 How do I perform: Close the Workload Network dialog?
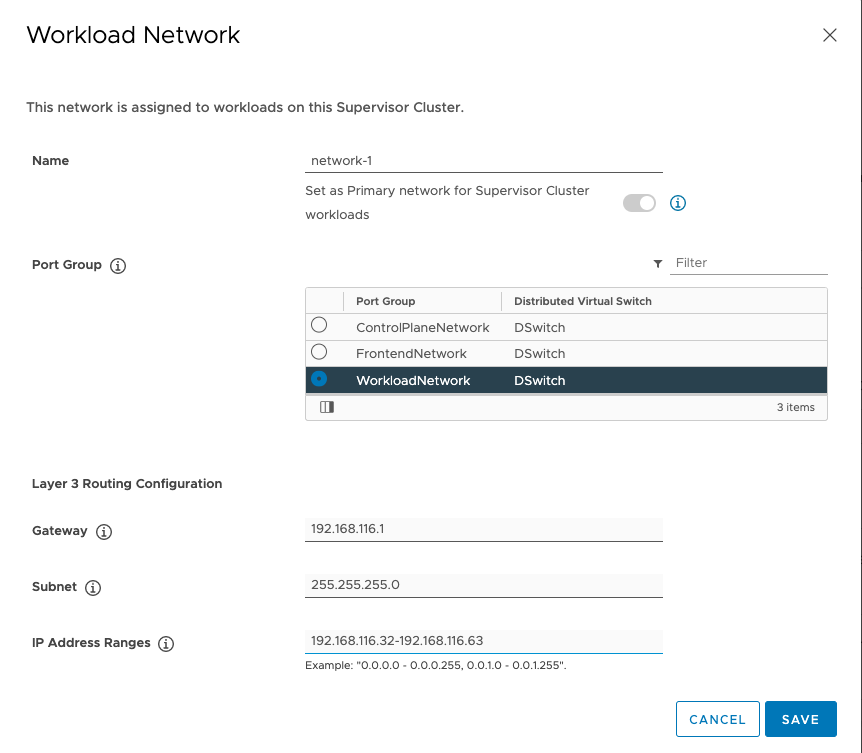click(x=829, y=35)
